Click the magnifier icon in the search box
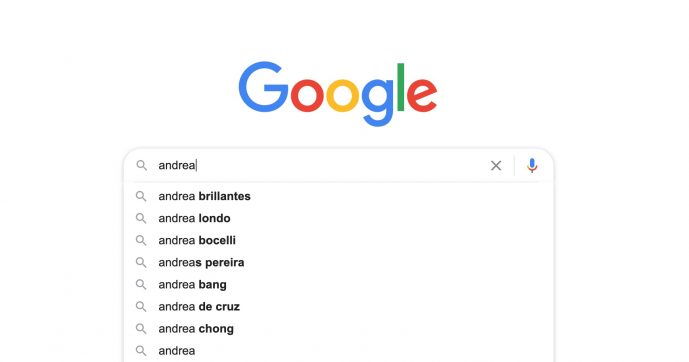 (141, 165)
